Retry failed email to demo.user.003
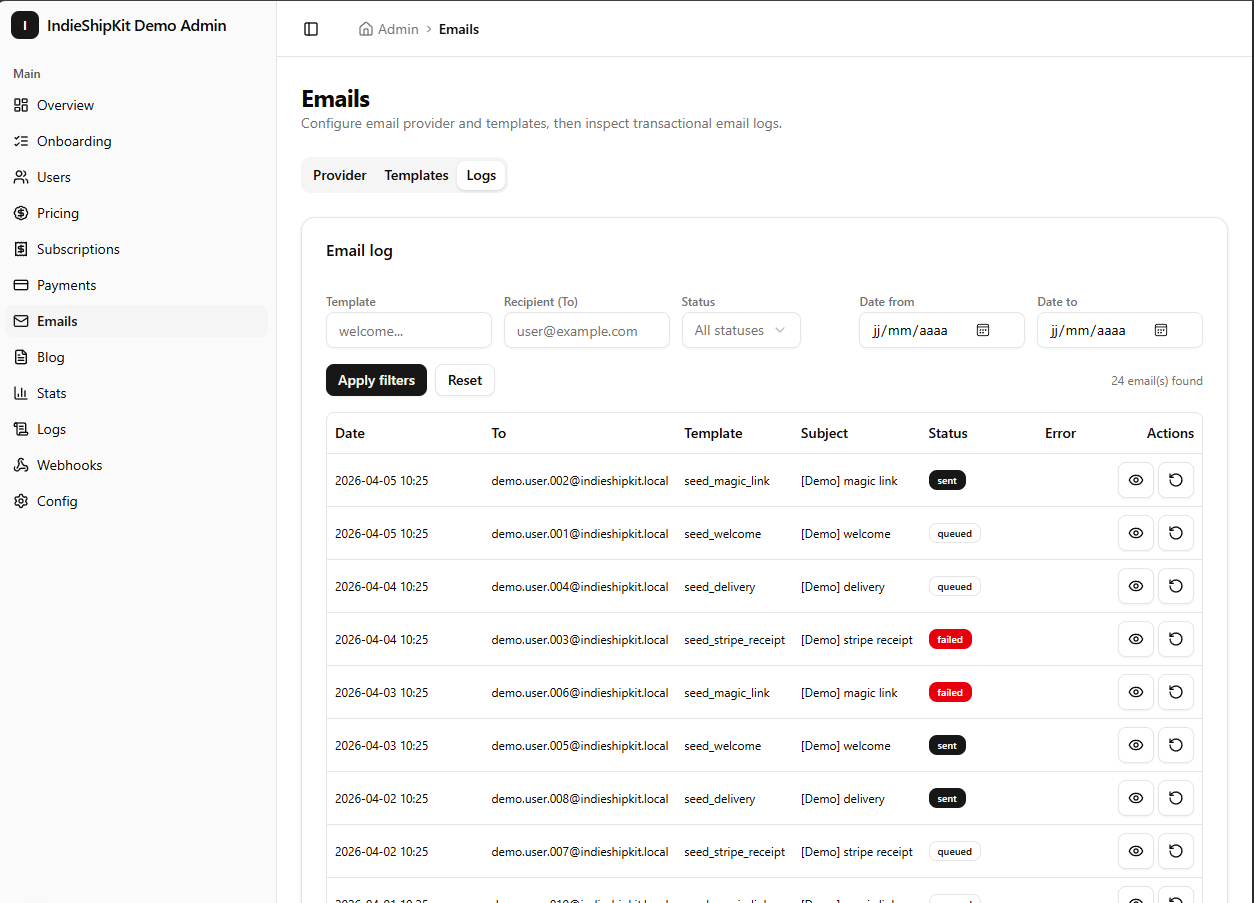The width and height of the screenshot is (1254, 903). point(1176,639)
